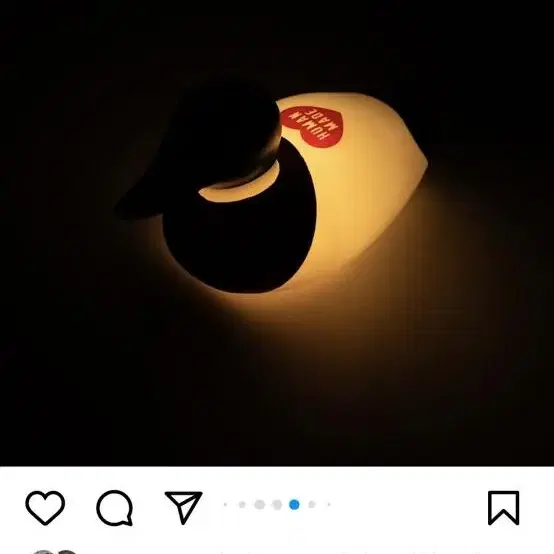Select the small gray dot left of the largest dot
Image resolution: width=554 pixels, height=554 pixels.
pos(242,505)
